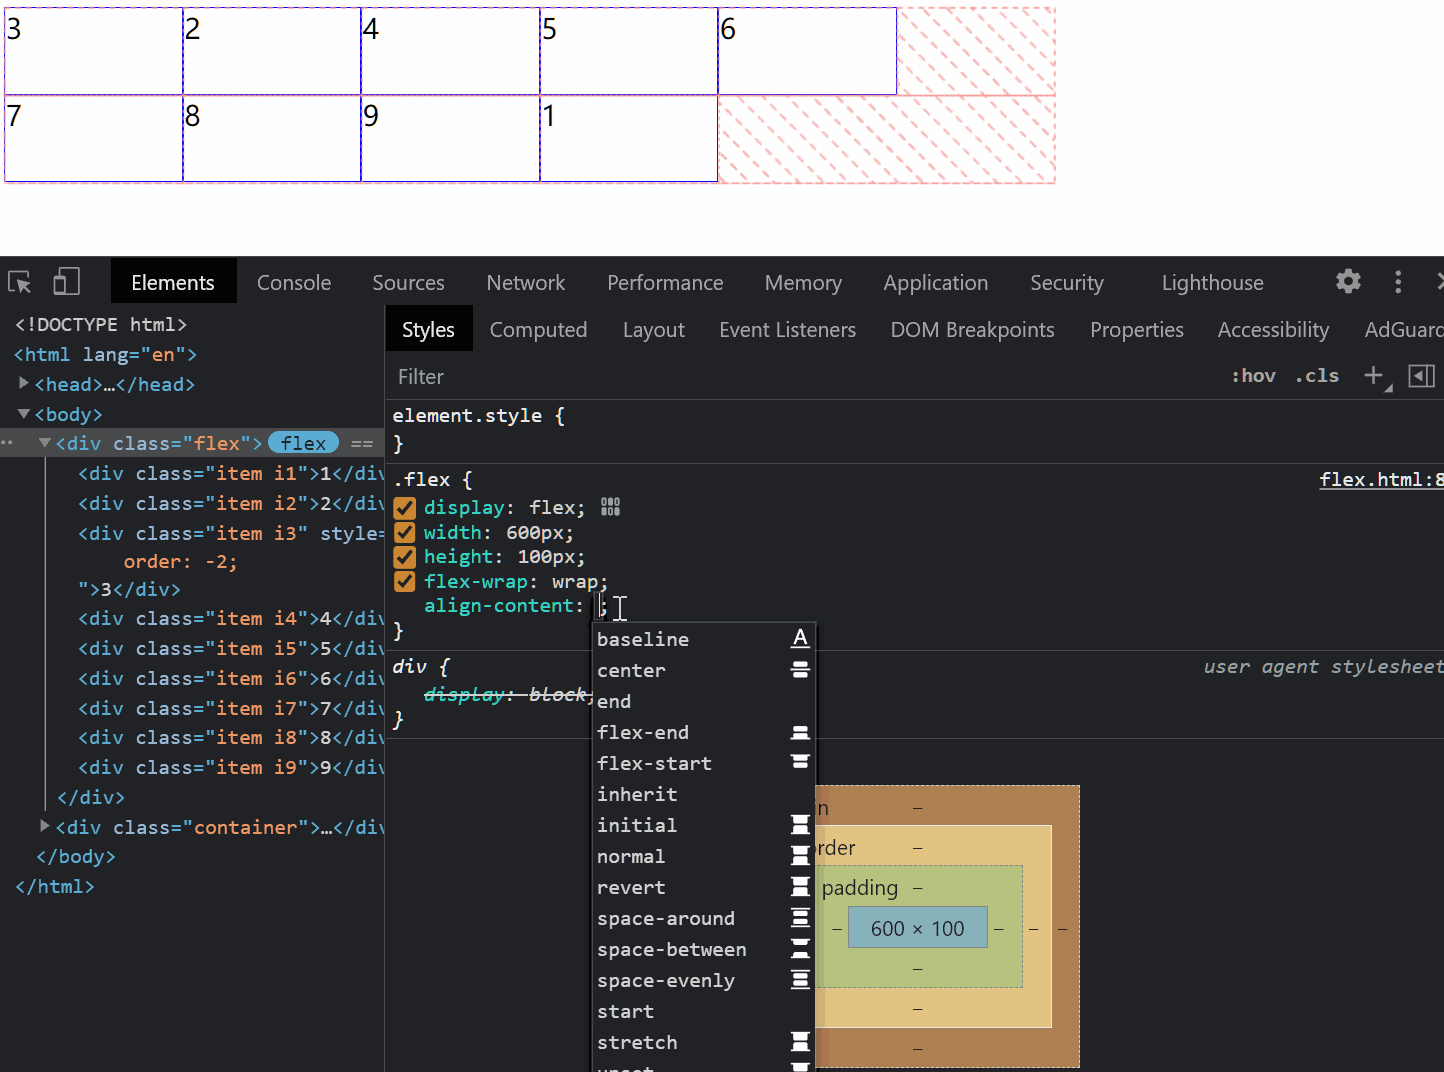
Task: Switch to the Computed sub-tab
Action: (538, 330)
